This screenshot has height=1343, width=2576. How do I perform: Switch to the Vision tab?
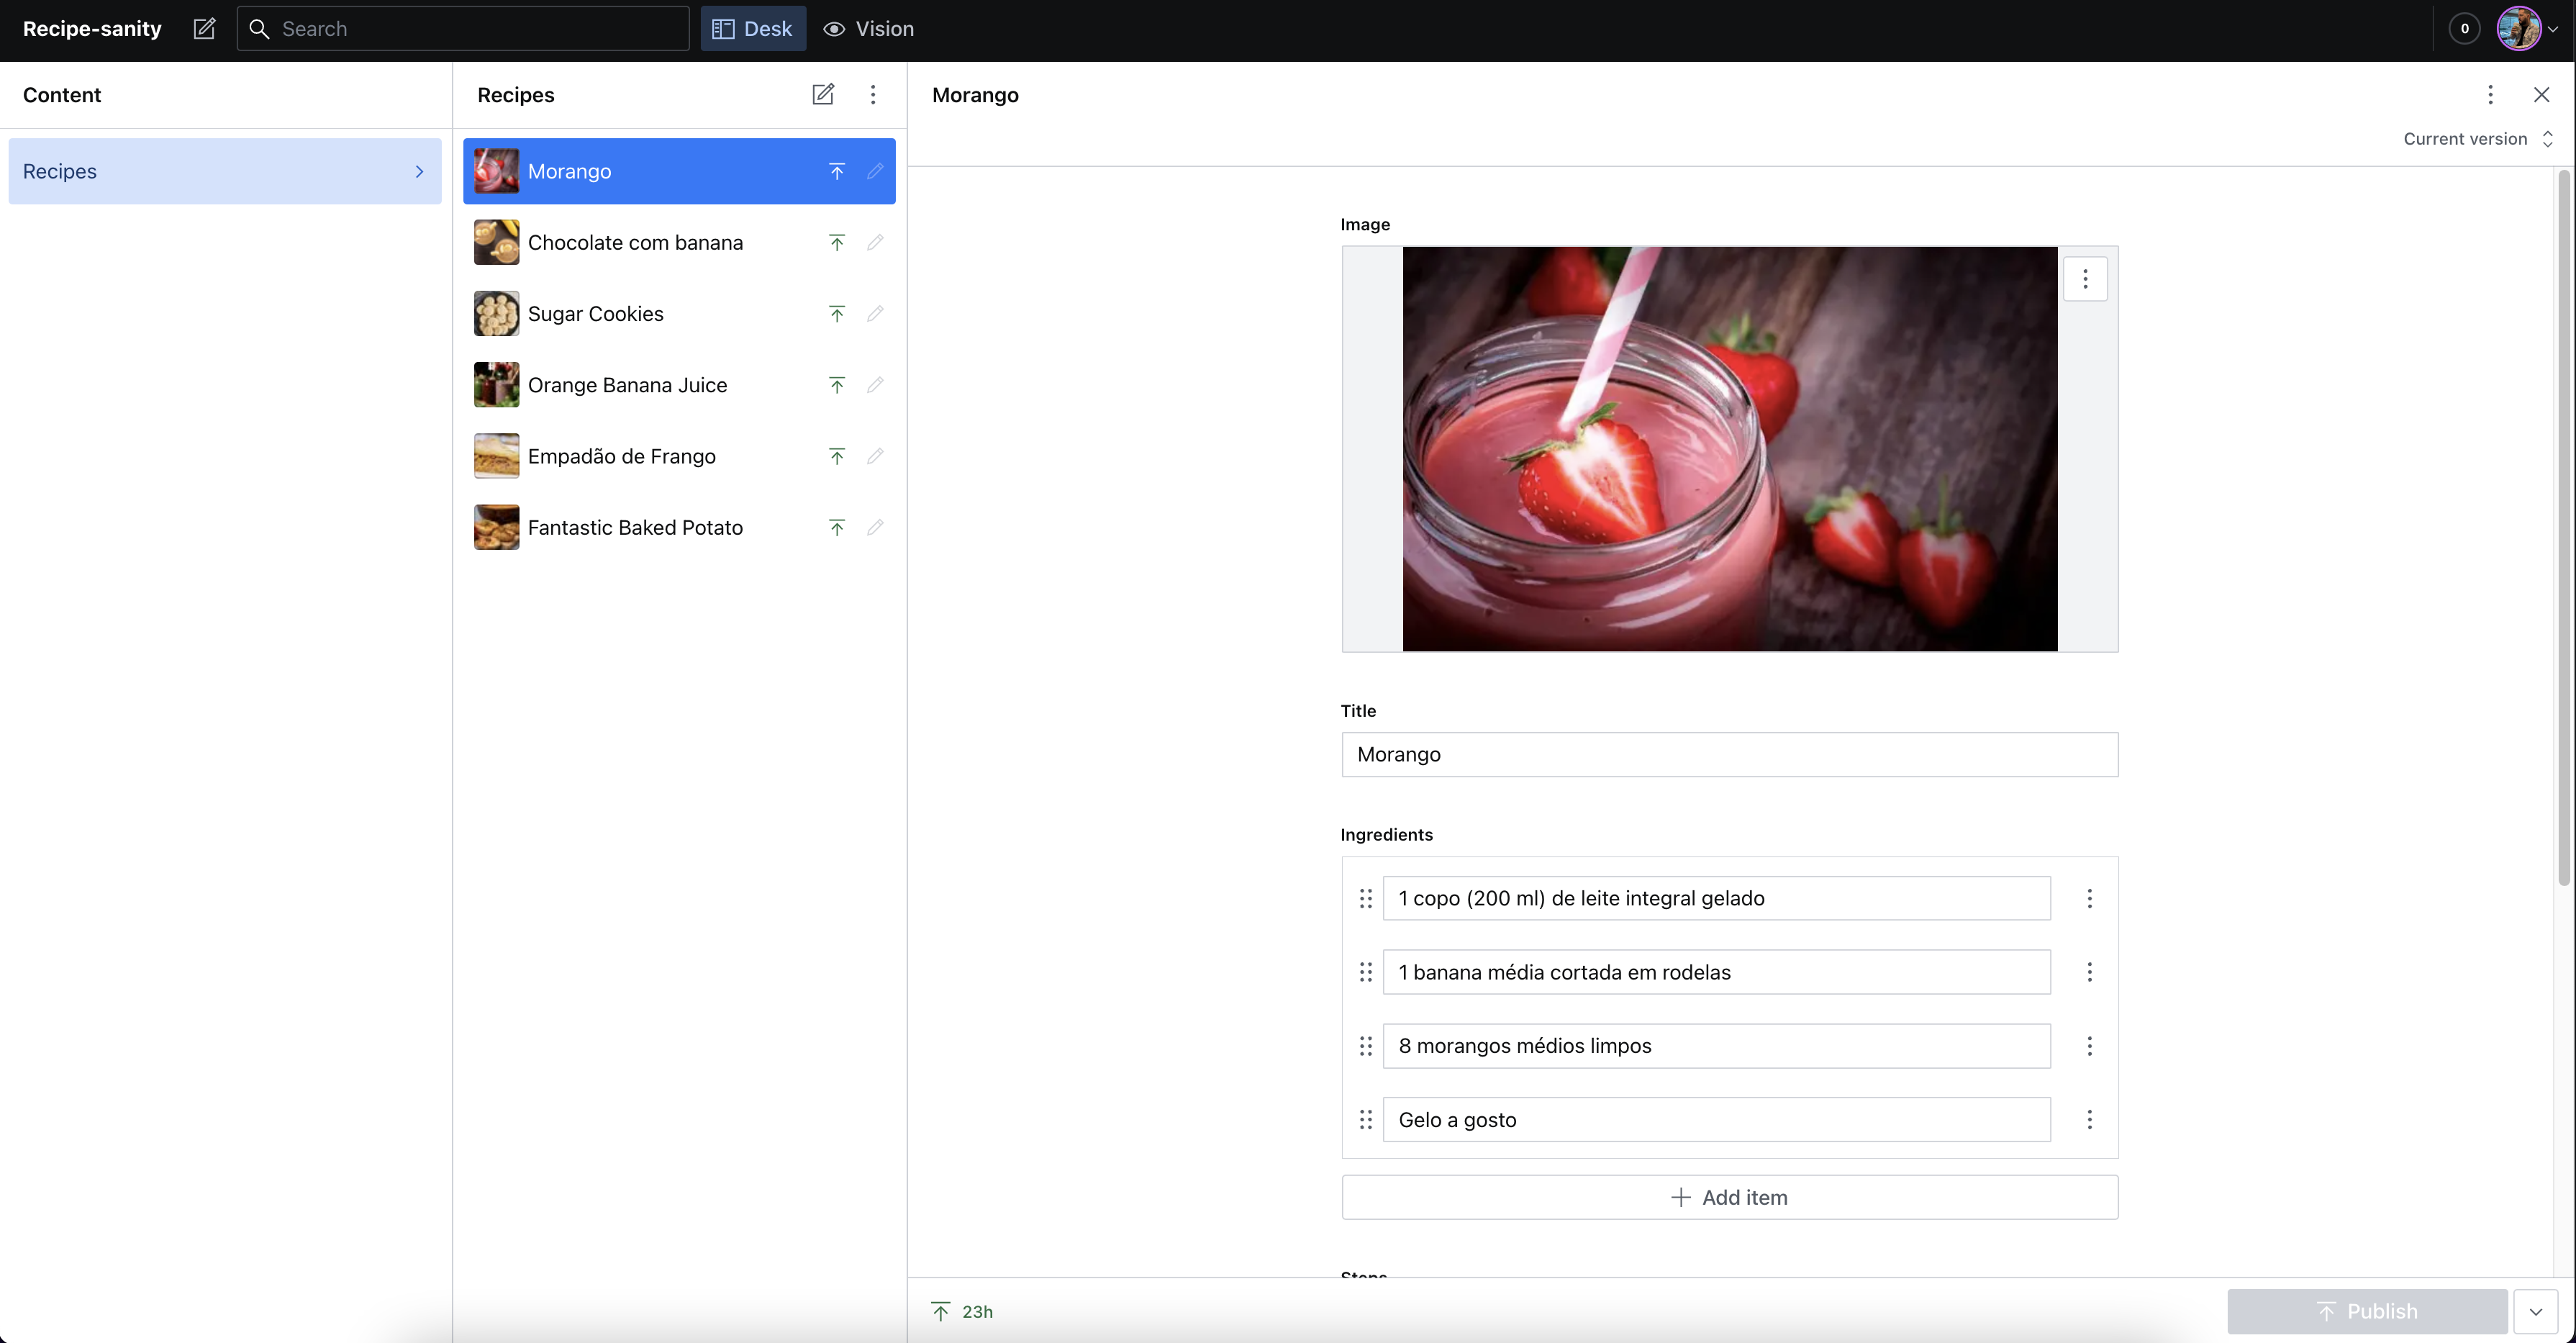click(868, 29)
